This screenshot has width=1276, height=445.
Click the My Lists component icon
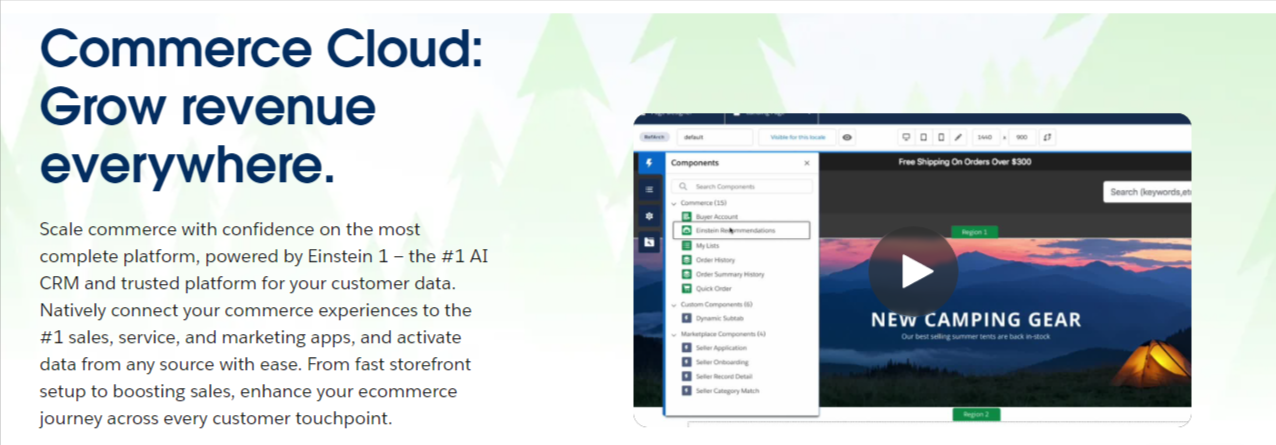click(x=687, y=245)
